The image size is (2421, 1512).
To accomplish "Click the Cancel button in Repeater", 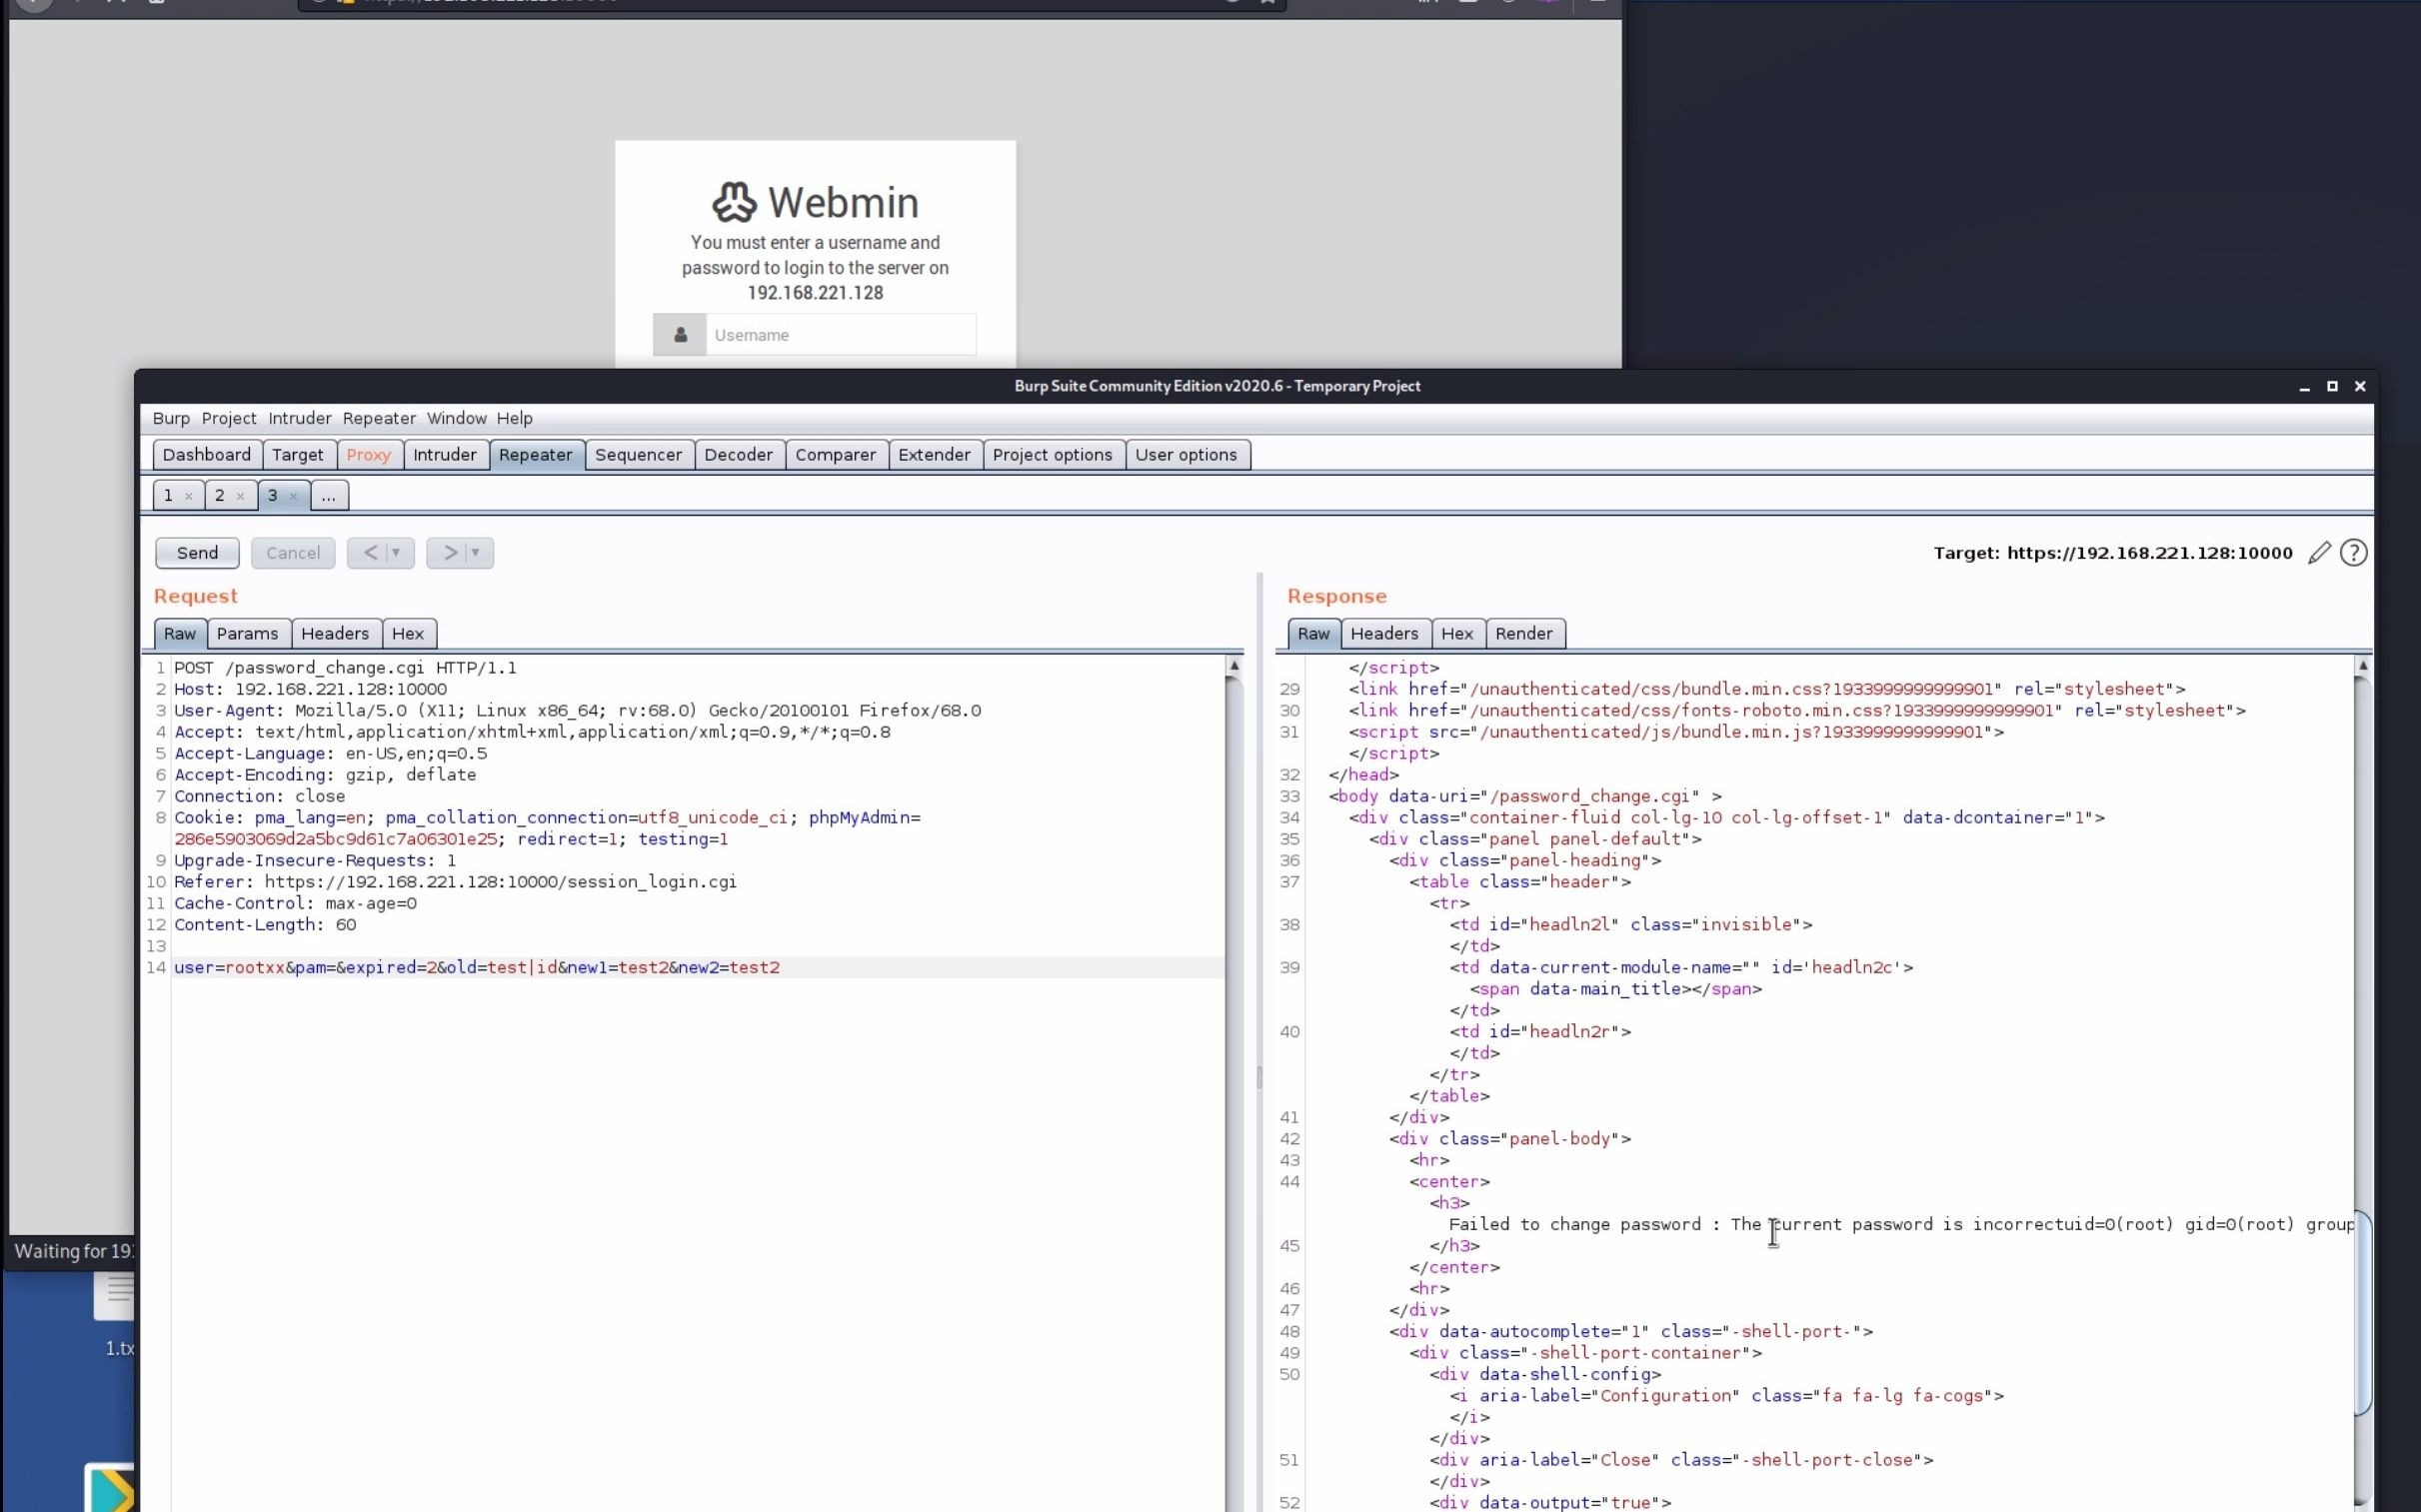I will coord(293,553).
